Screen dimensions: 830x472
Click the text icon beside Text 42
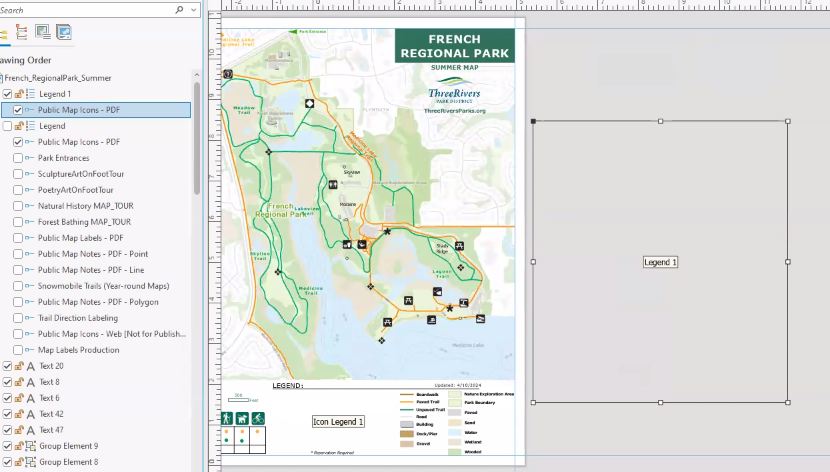click(x=29, y=414)
